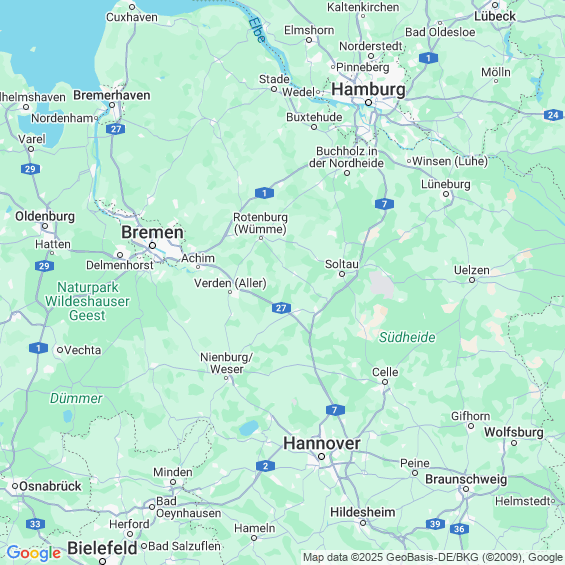565x565 pixels.
Task: Click the Elbe river label
Action: tap(257, 30)
